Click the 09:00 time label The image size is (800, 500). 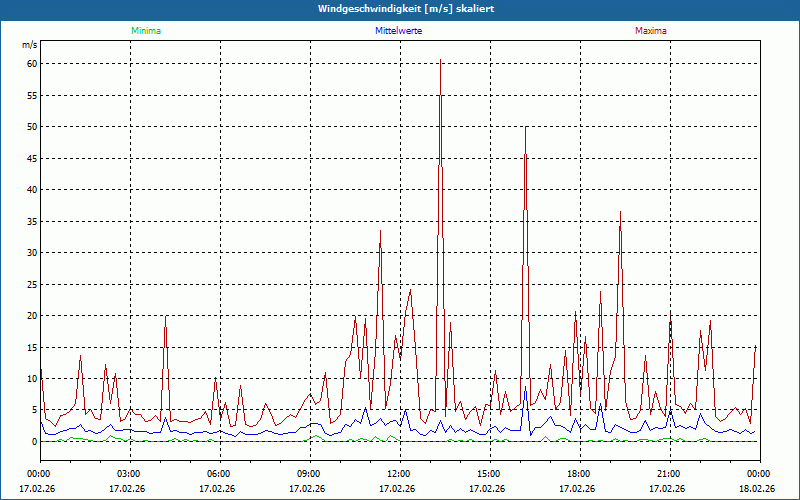pos(309,473)
